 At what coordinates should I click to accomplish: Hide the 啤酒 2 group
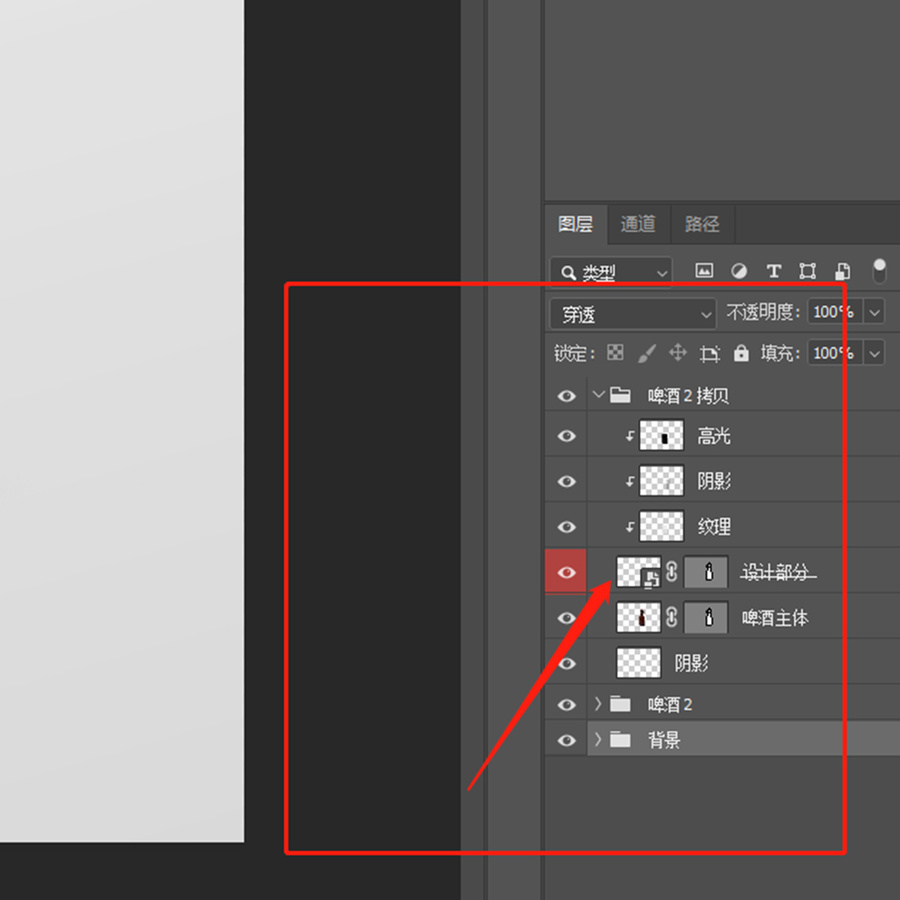click(567, 704)
